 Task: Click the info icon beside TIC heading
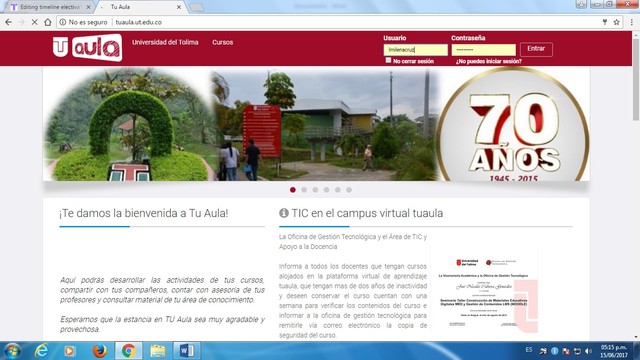[284, 213]
